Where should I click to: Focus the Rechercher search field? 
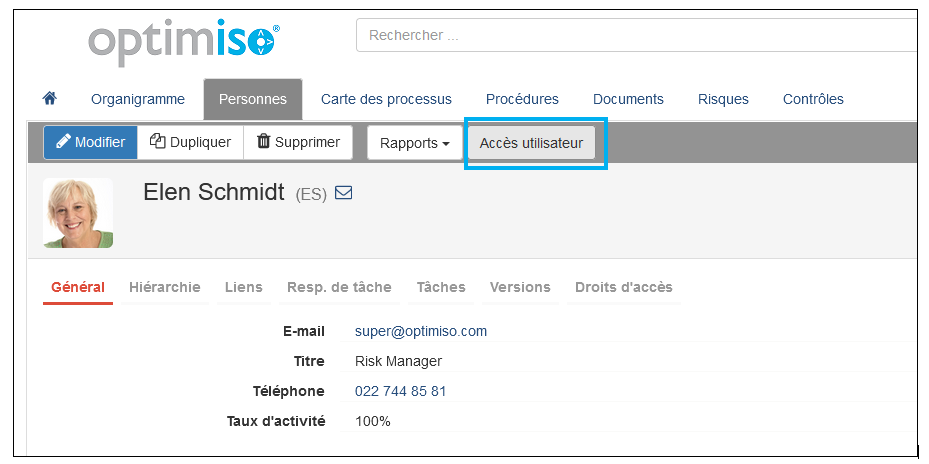(x=636, y=35)
